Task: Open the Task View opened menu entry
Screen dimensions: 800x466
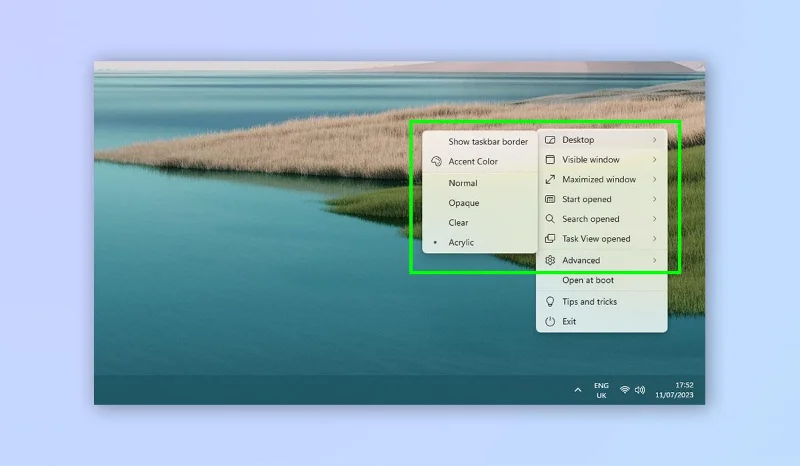Action: [x=602, y=239]
